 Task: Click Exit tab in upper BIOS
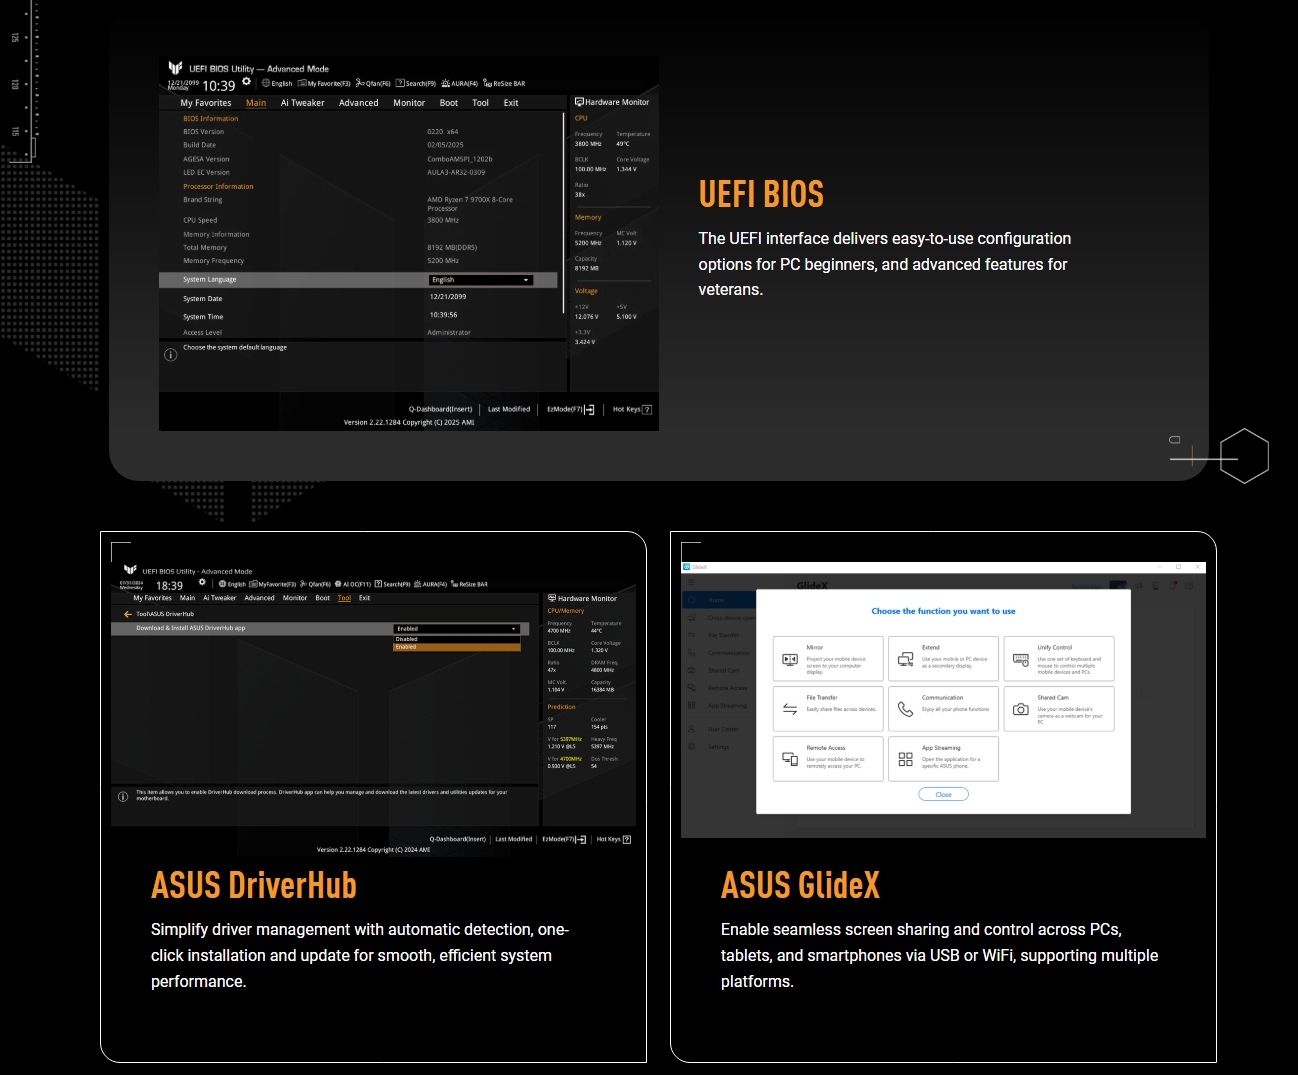511,103
